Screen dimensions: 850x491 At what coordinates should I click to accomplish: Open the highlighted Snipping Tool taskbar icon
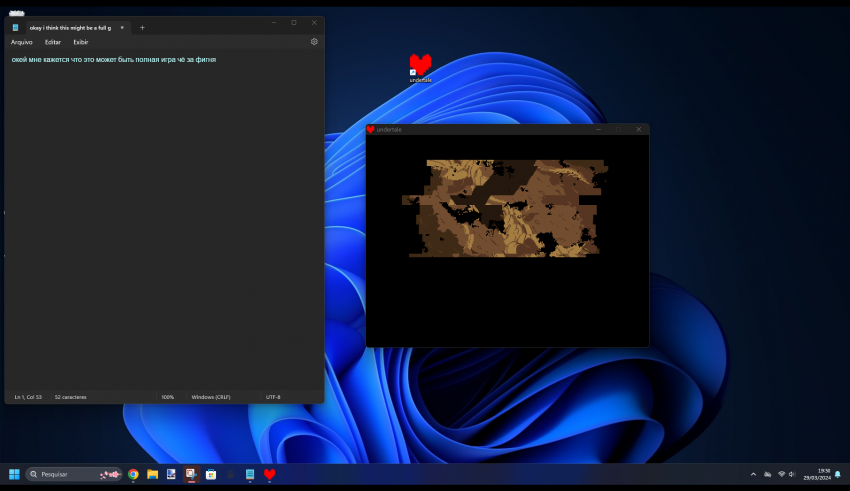coord(191,474)
